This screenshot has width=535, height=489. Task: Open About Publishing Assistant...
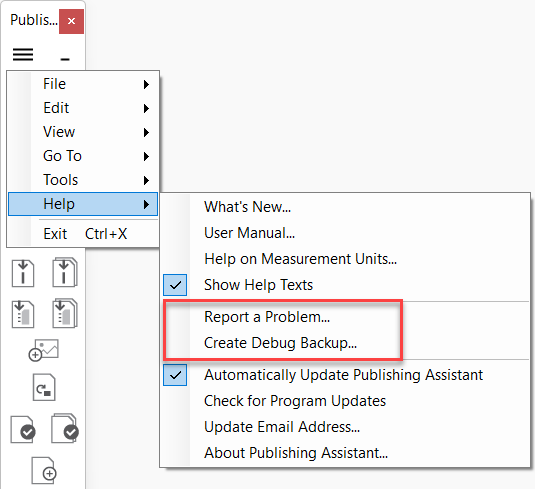pyautogui.click(x=345, y=453)
